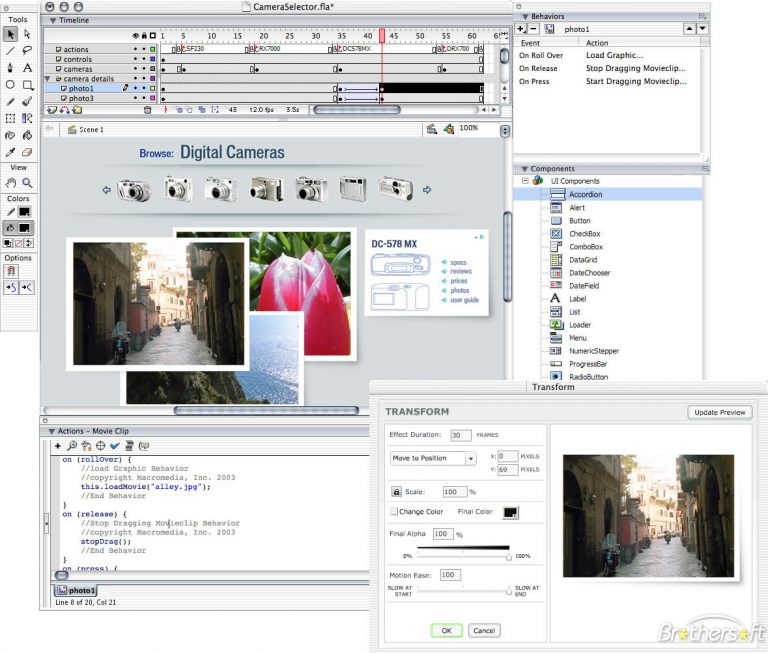Click OK in Transform dialog
This screenshot has width=768, height=653.
point(446,630)
